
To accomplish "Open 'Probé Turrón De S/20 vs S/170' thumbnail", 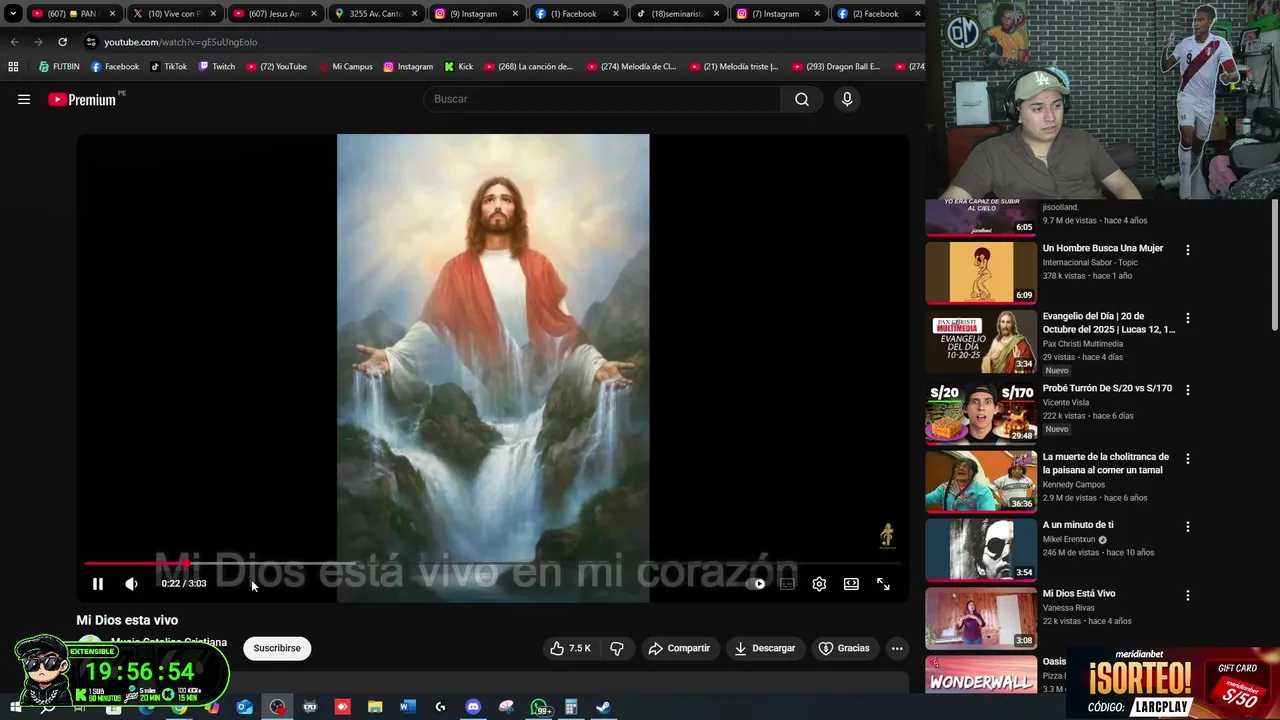I will pos(981,412).
